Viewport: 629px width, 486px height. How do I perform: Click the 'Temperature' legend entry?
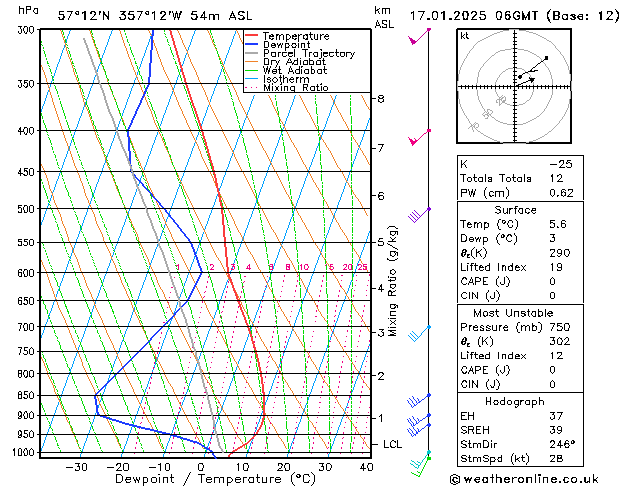(287, 36)
